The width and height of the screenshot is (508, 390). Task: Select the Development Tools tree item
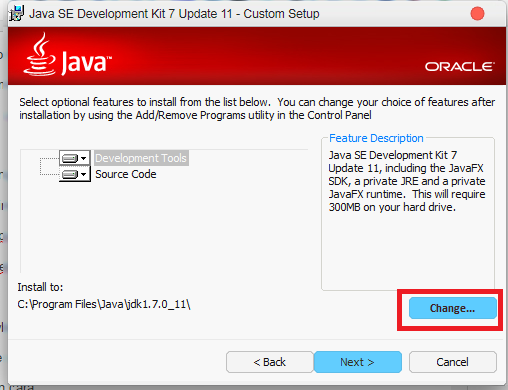coord(141,158)
